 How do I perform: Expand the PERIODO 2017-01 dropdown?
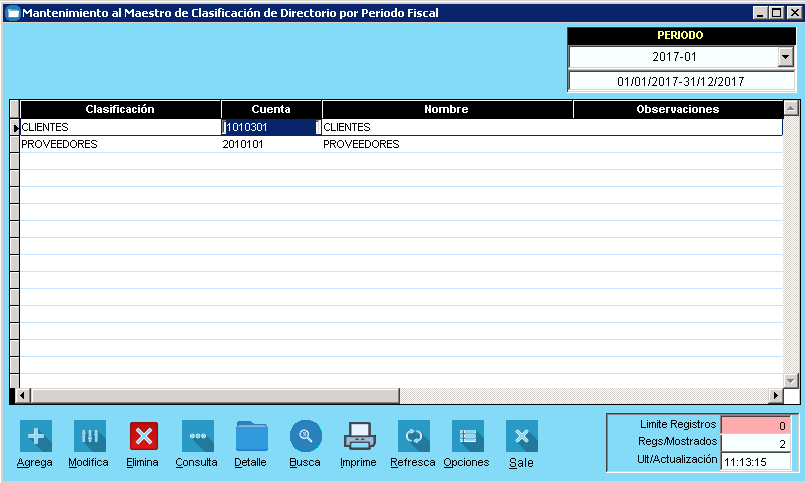[783, 58]
